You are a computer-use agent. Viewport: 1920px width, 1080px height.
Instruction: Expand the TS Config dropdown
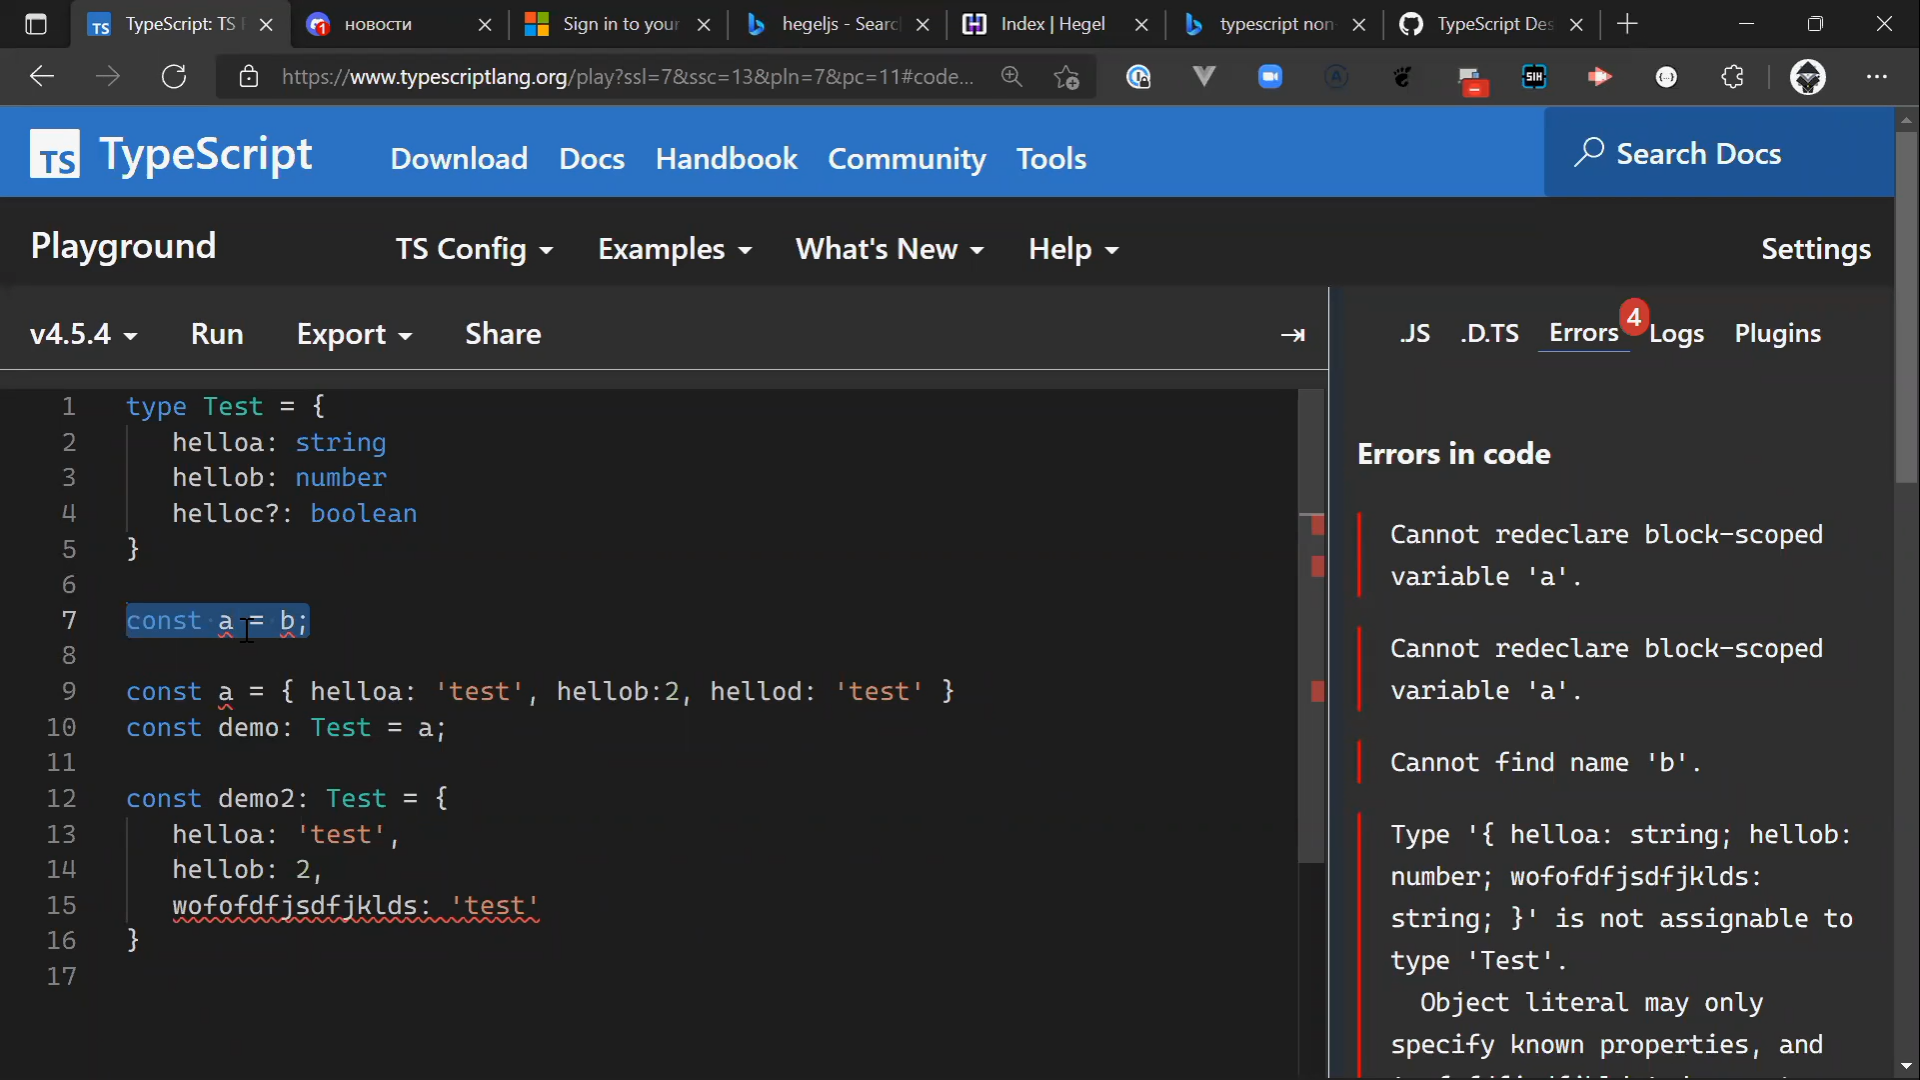(474, 249)
